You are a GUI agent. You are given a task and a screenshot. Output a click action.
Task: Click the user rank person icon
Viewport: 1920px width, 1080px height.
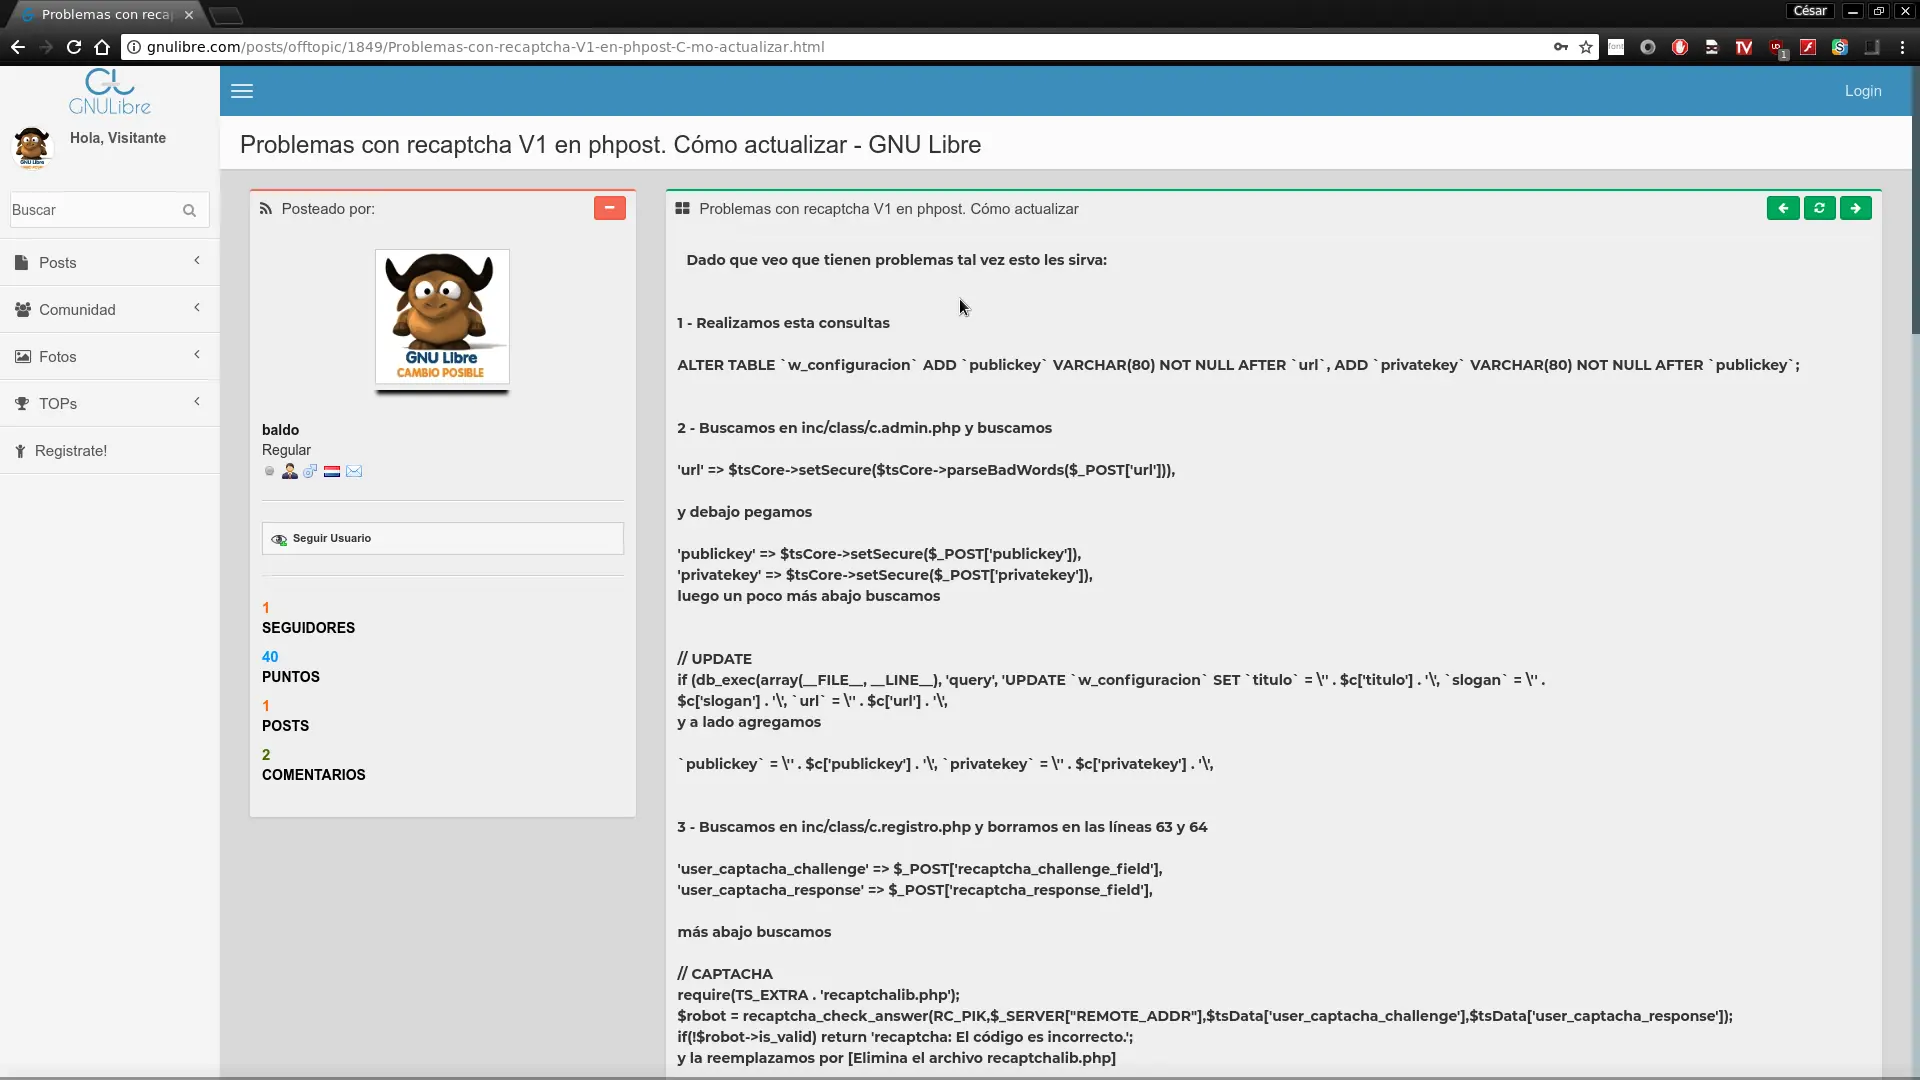click(x=290, y=471)
